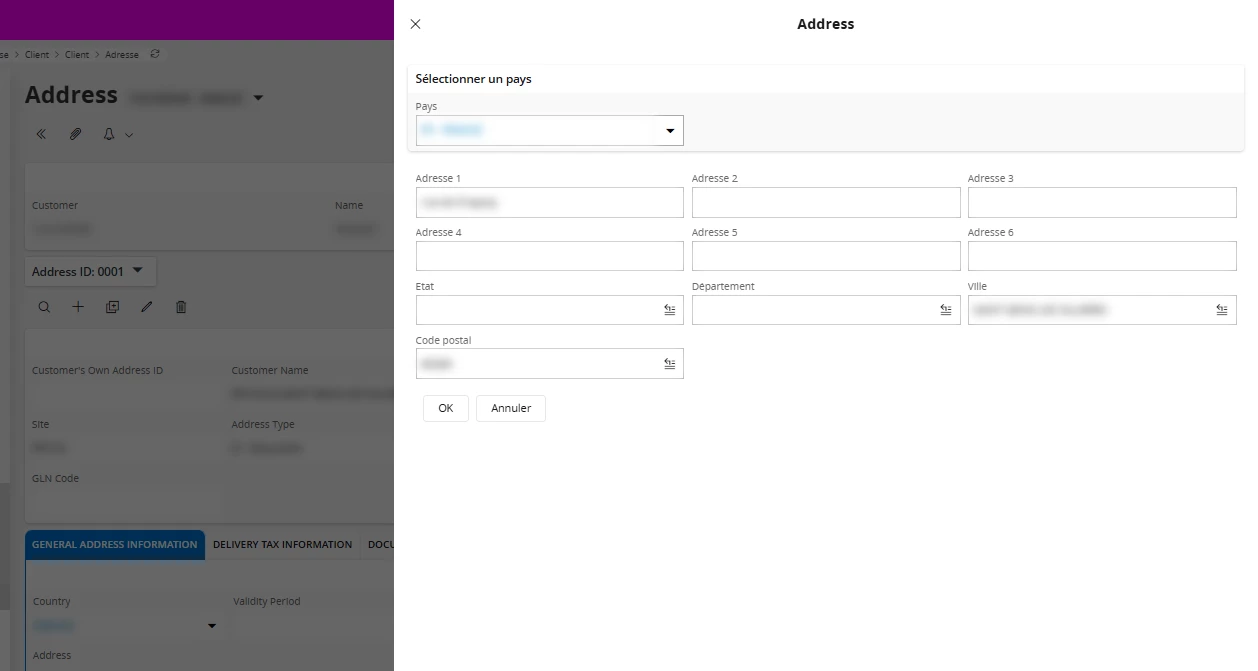Click the Adresse 2 input field
The height and width of the screenshot is (671, 1258).
coord(826,202)
